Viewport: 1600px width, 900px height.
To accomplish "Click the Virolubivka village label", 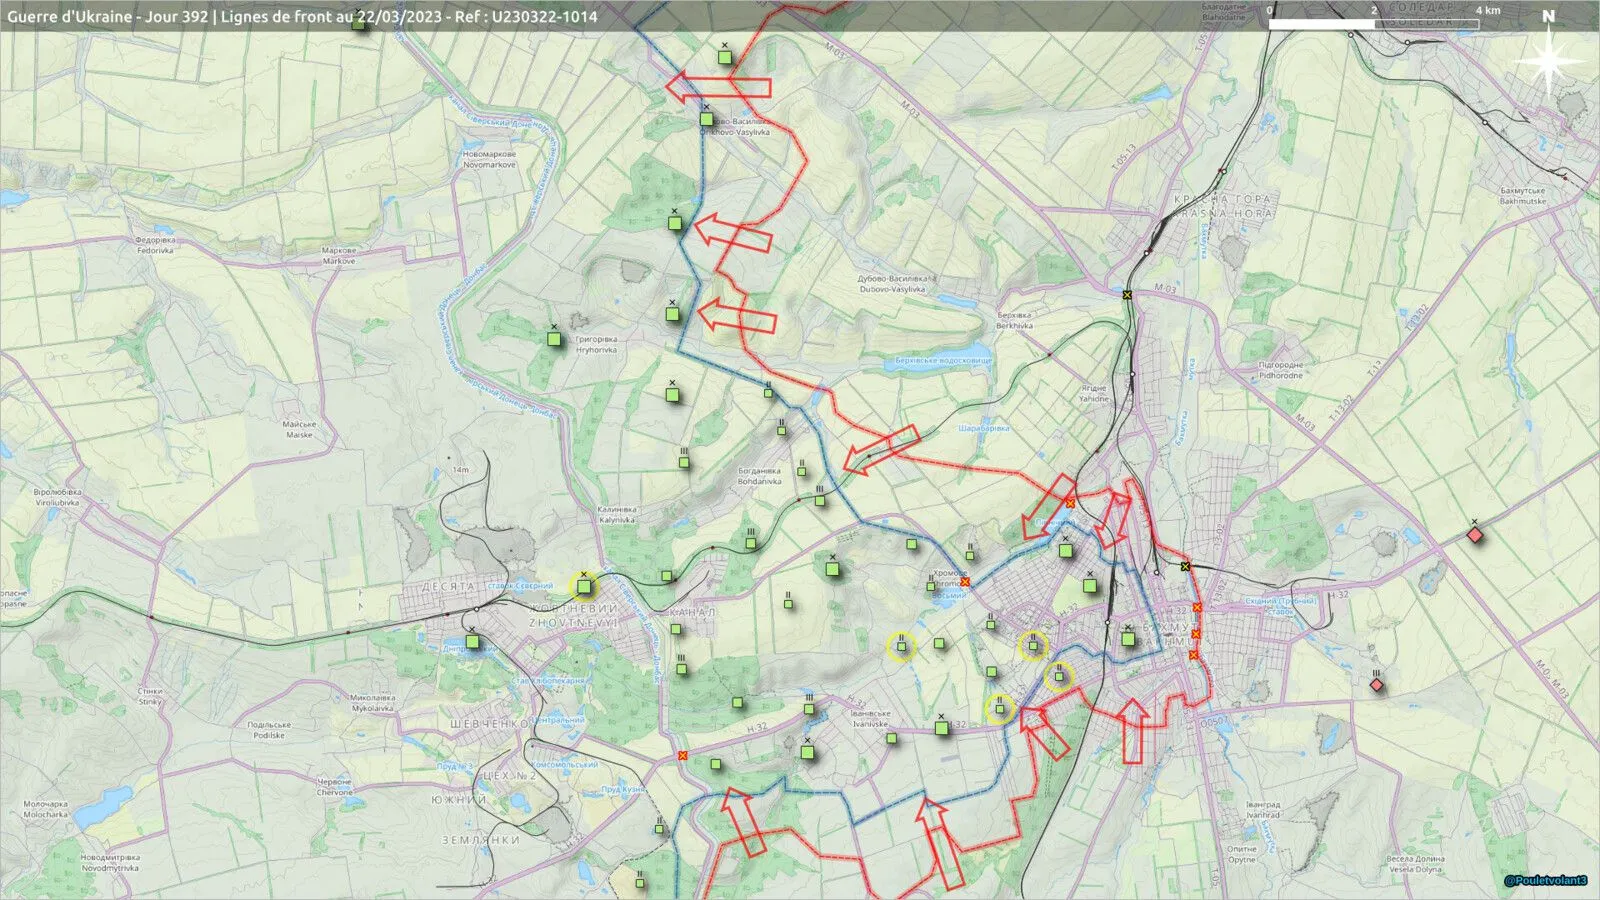I will [57, 497].
